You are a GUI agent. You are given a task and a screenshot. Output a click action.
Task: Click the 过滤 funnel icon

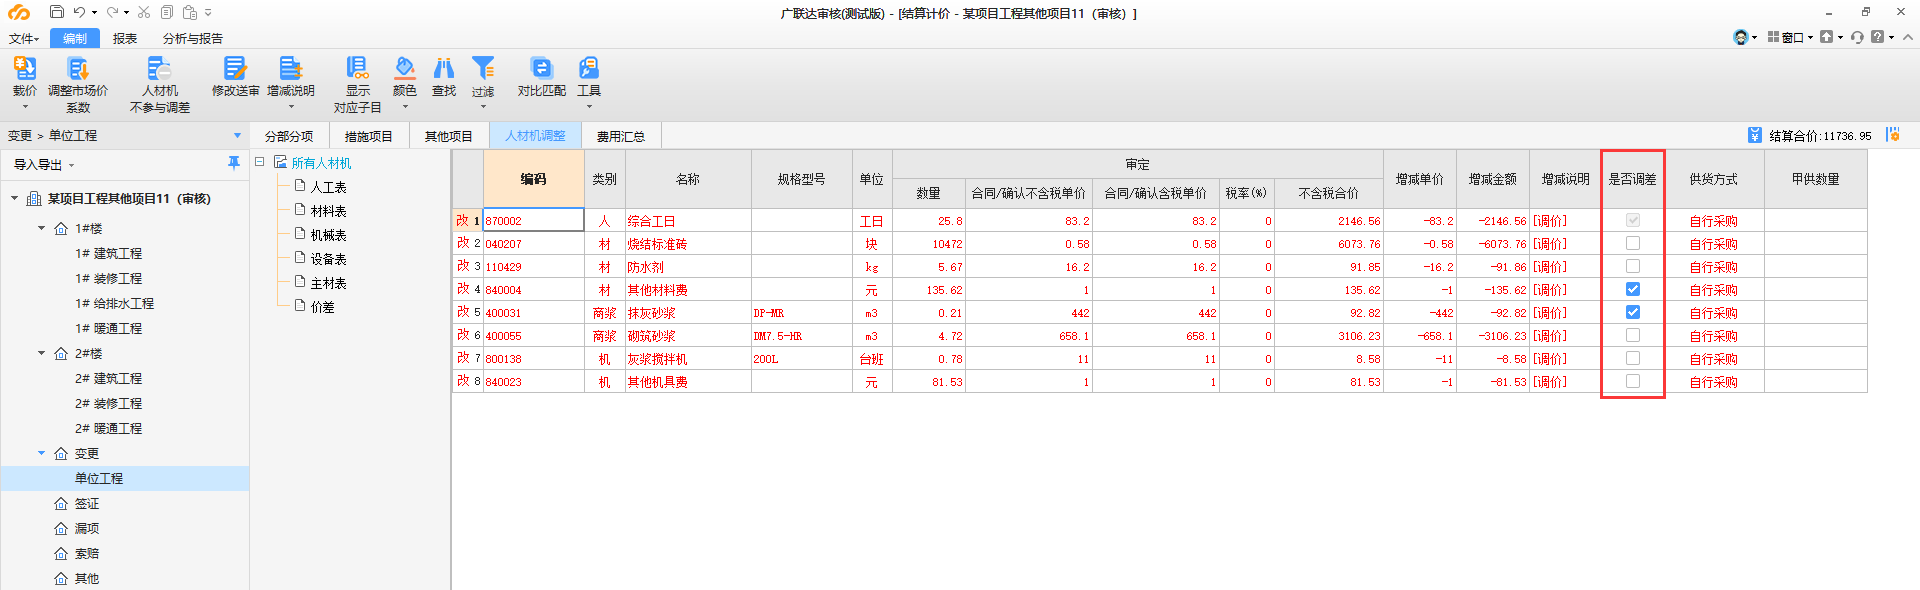click(x=483, y=69)
